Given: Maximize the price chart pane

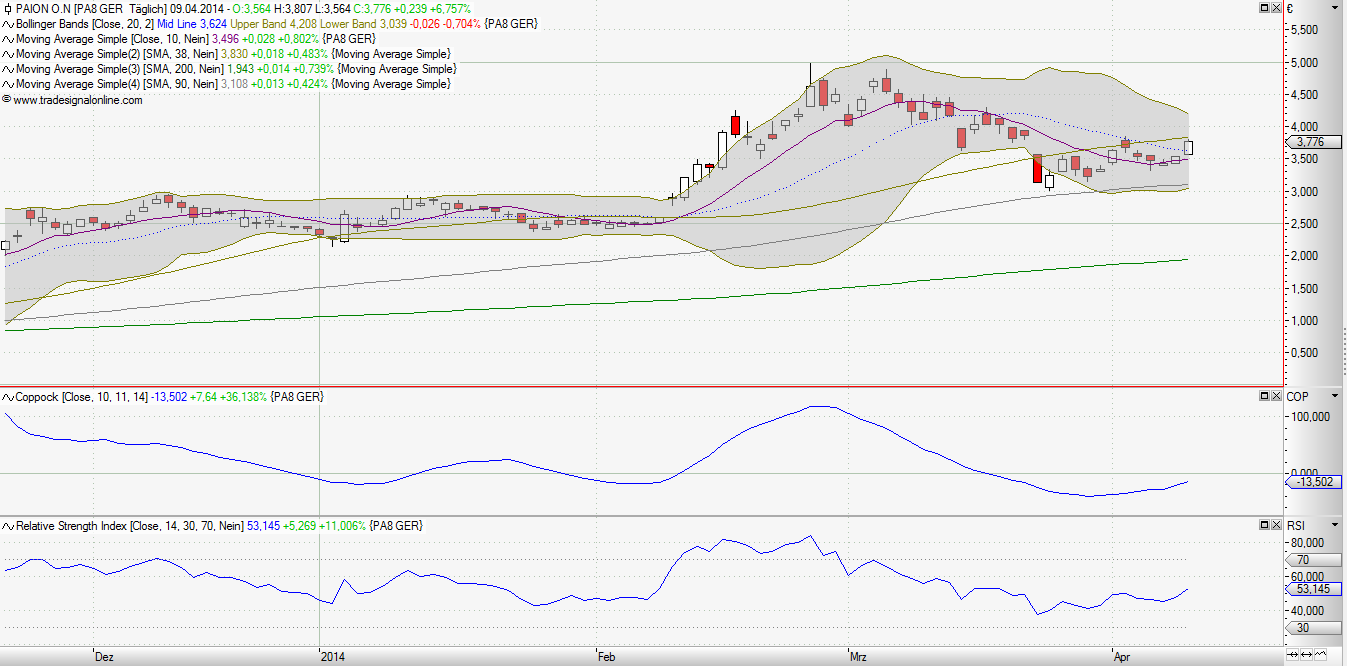Looking at the screenshot, I should tap(1263, 7).
